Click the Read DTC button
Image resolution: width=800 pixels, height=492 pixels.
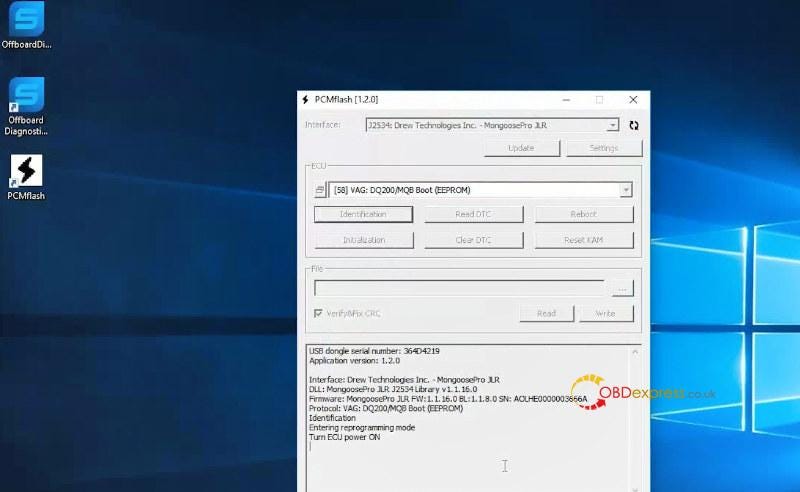[473, 214]
